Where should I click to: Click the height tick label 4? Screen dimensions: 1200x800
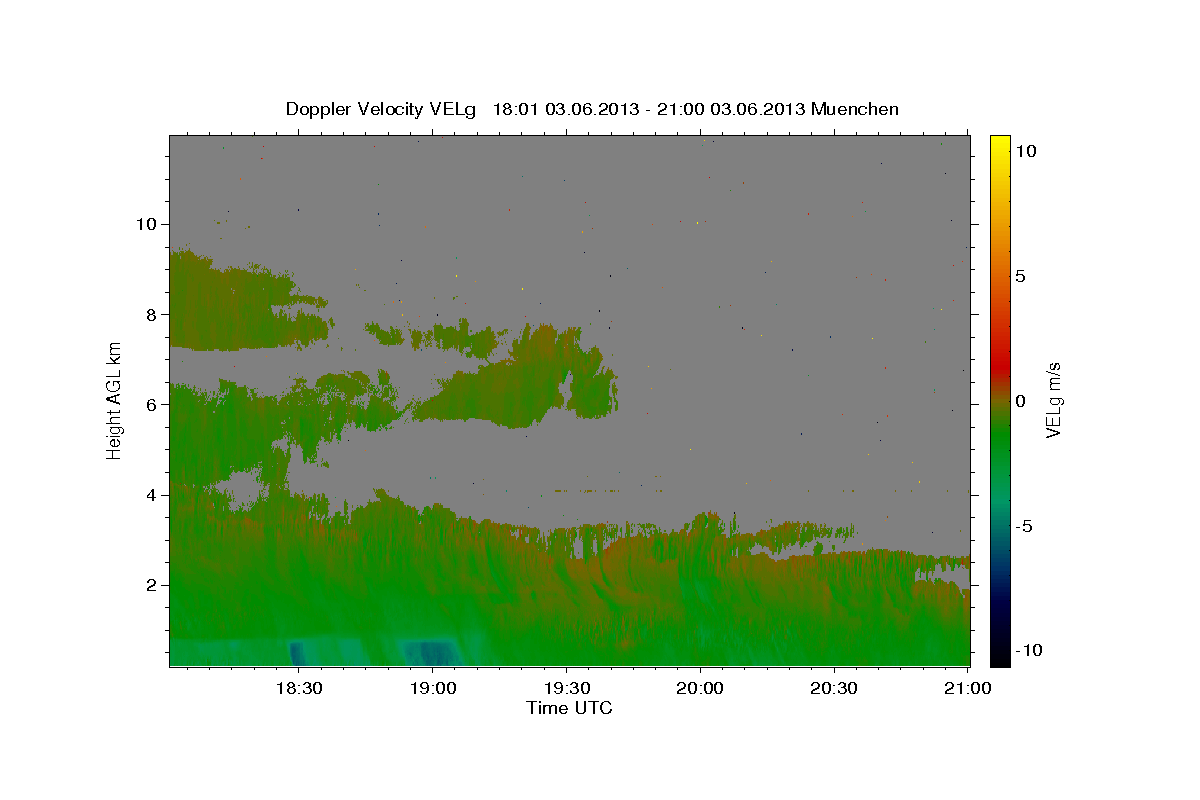coord(151,495)
